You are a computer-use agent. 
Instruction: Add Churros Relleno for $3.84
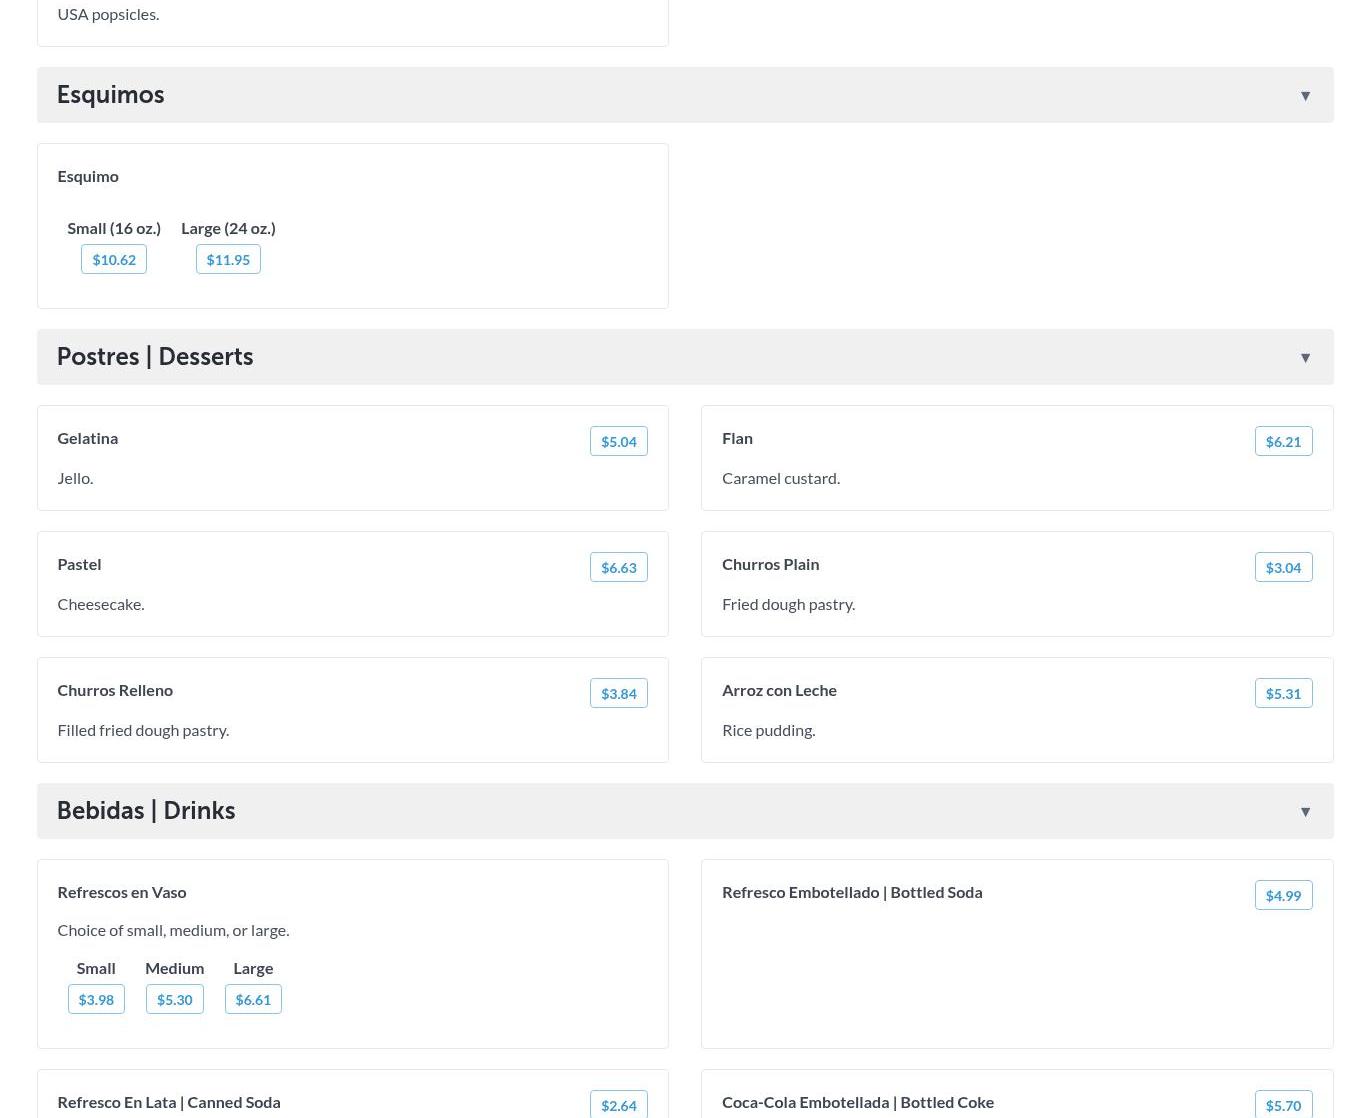[618, 694]
